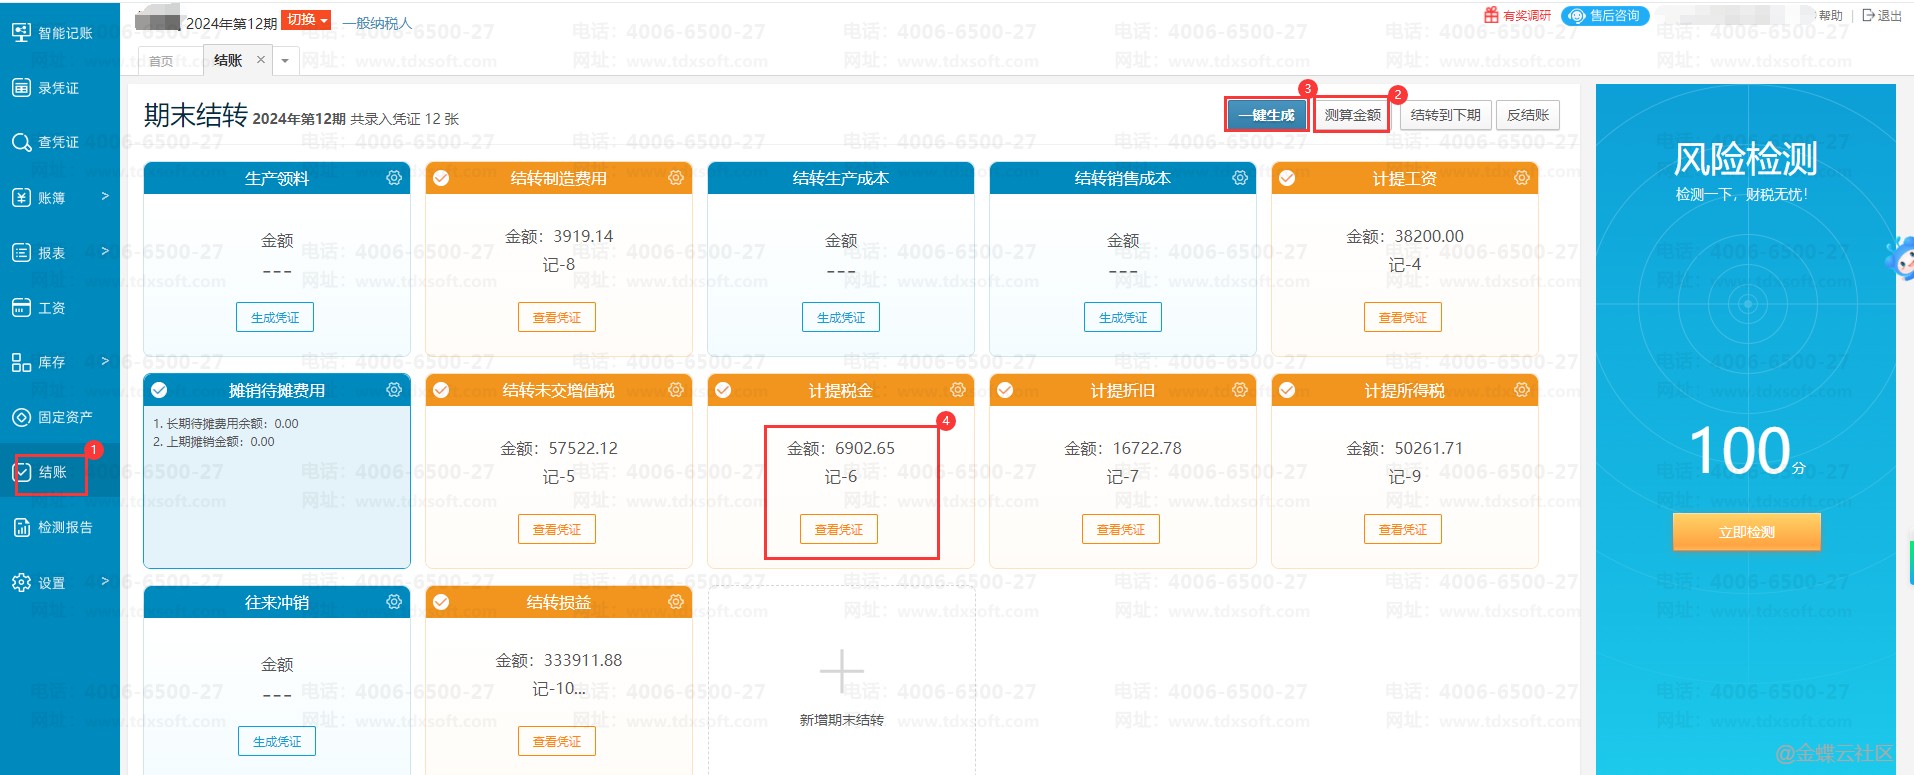Click 查看凭证 on 计提税金 card
1914x775 pixels.
click(838, 529)
